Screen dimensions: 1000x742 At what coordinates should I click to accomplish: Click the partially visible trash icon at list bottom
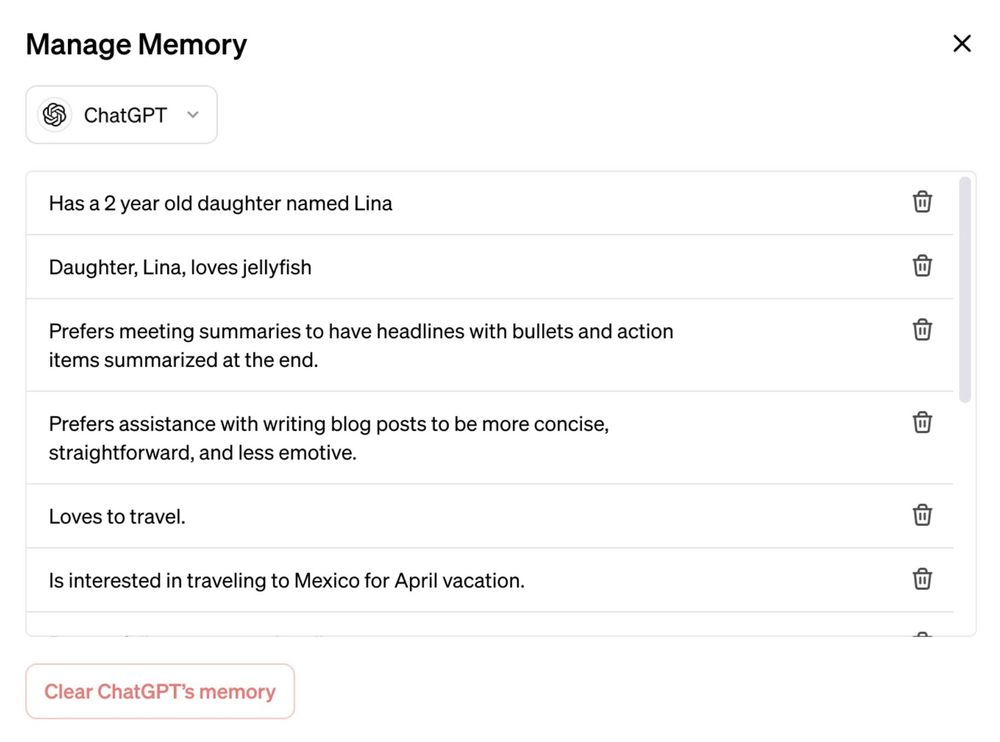pyautogui.click(x=922, y=634)
